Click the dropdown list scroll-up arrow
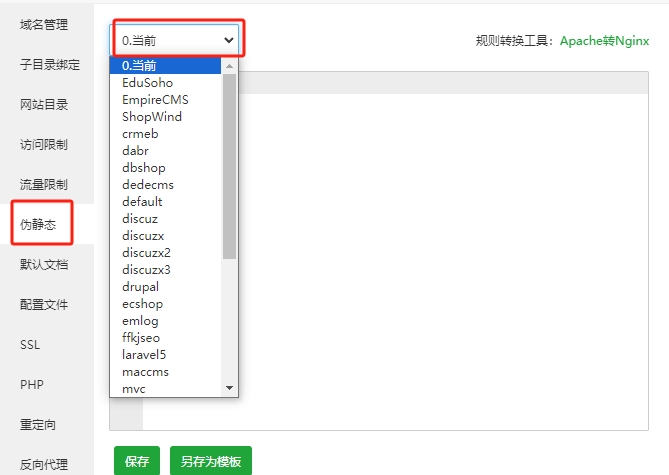 [x=230, y=66]
